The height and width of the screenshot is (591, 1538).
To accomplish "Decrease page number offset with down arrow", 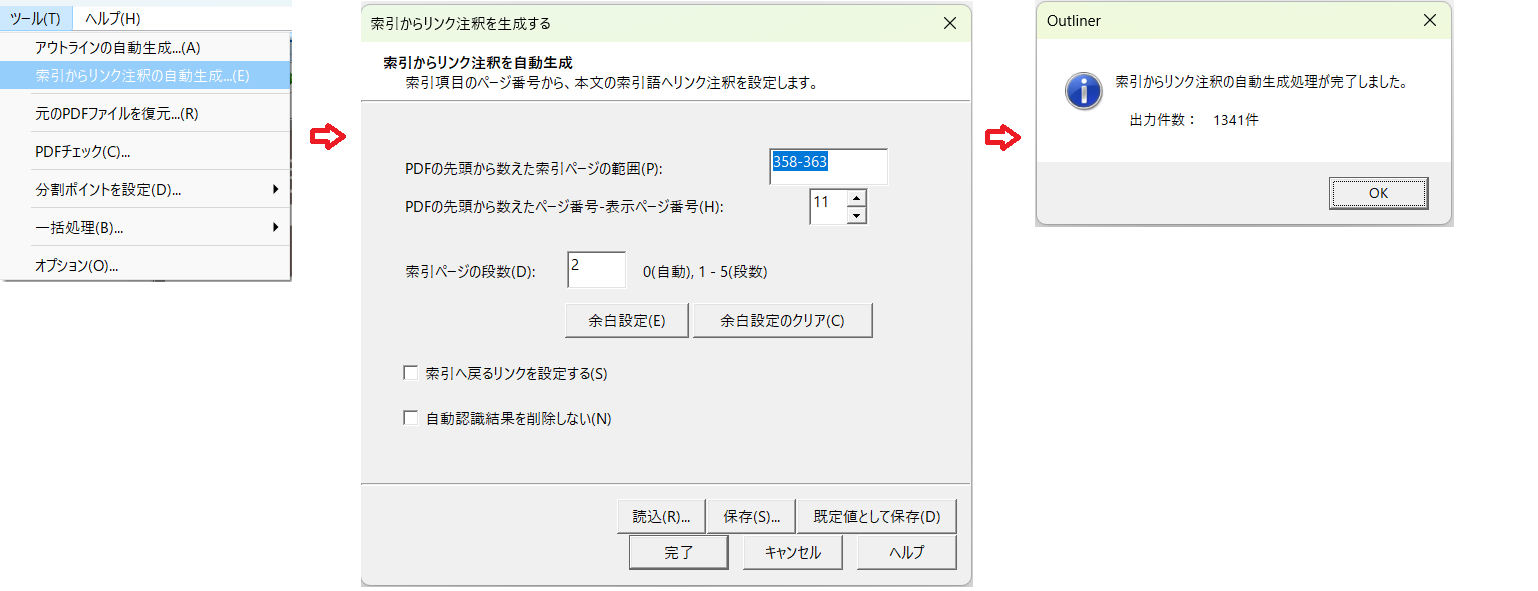I will point(856,216).
